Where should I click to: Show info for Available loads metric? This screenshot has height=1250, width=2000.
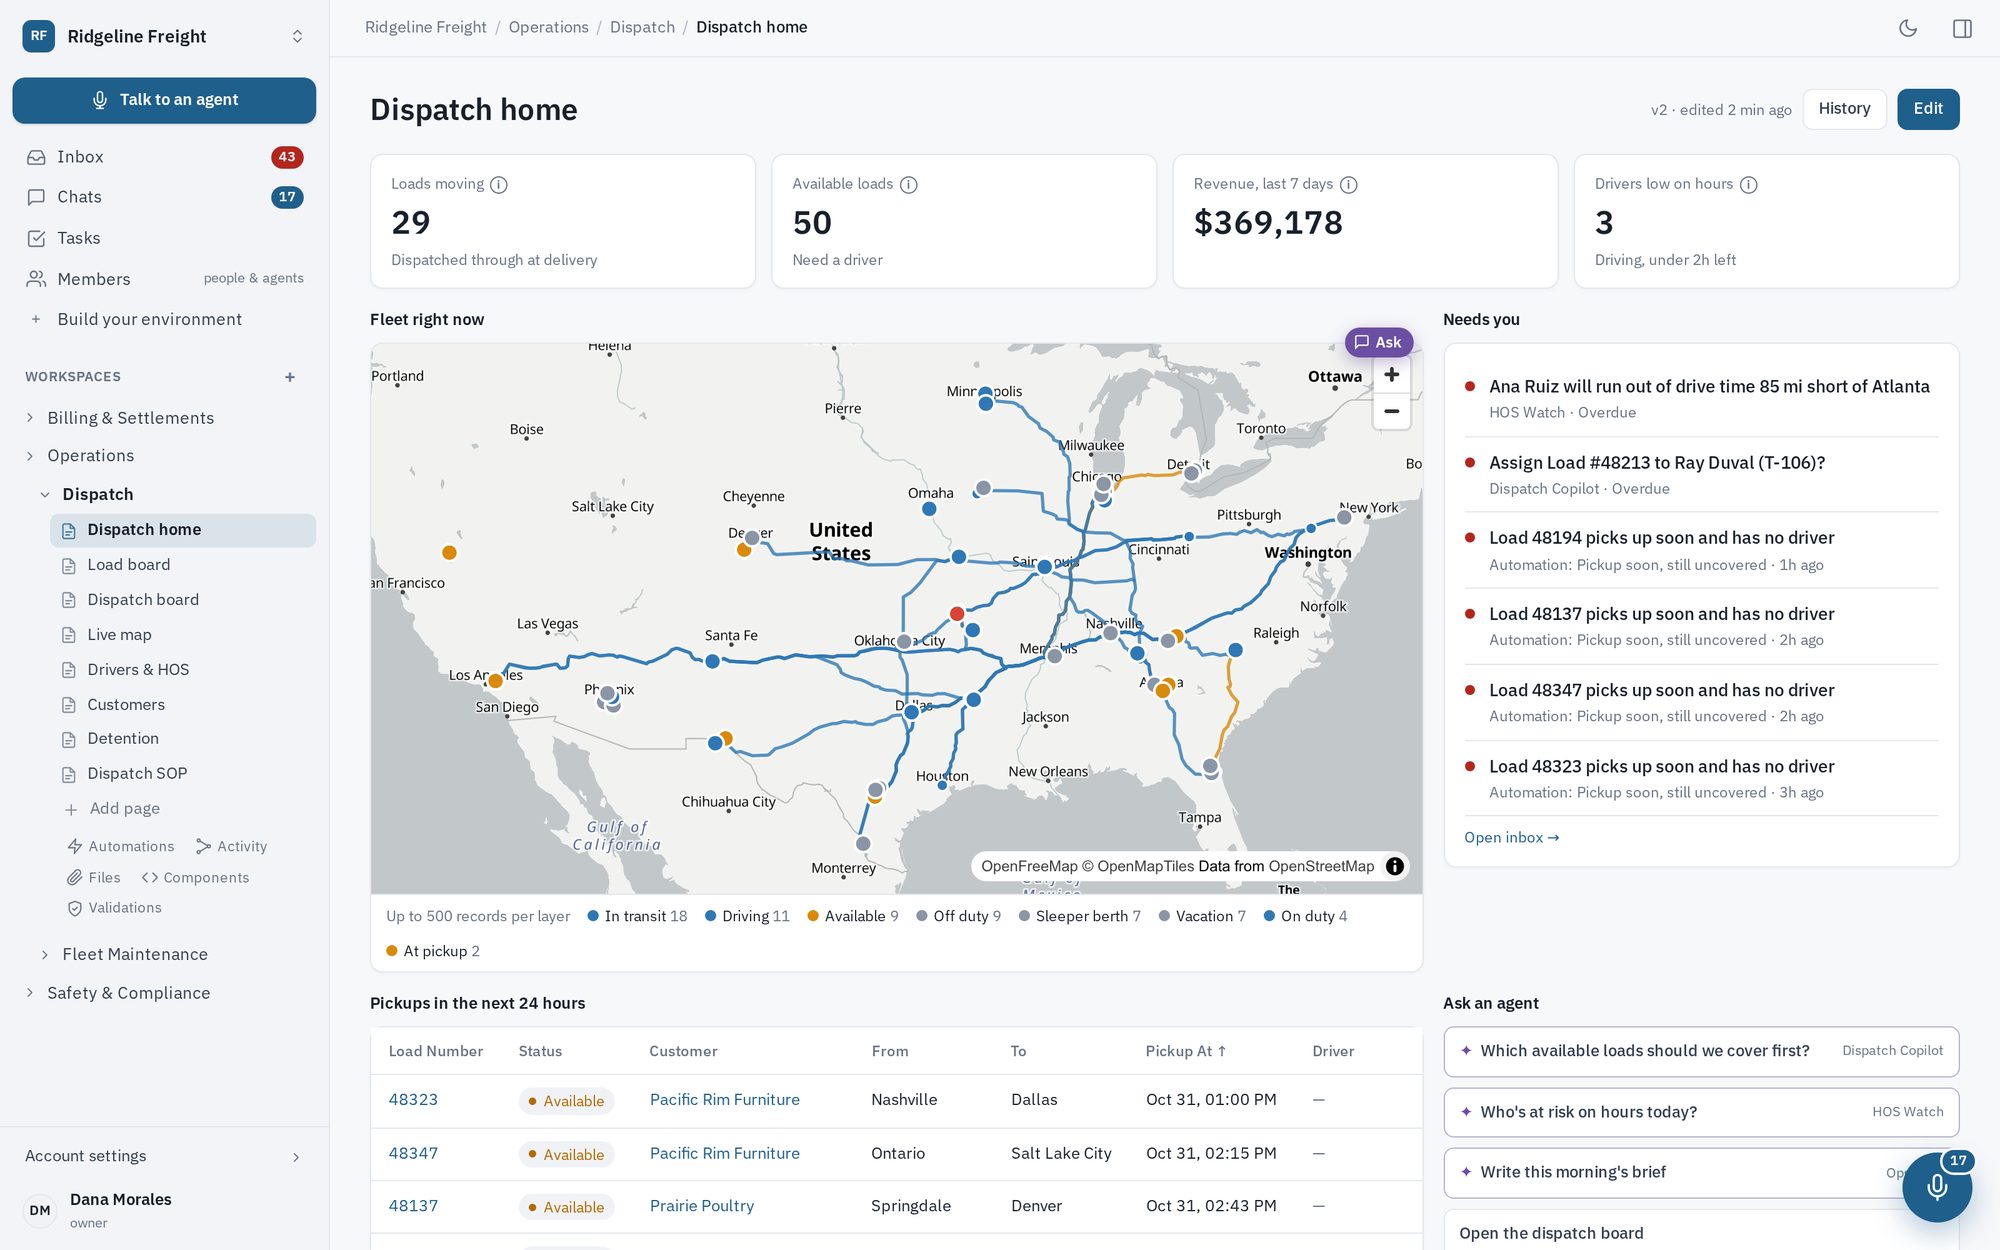pyautogui.click(x=908, y=185)
